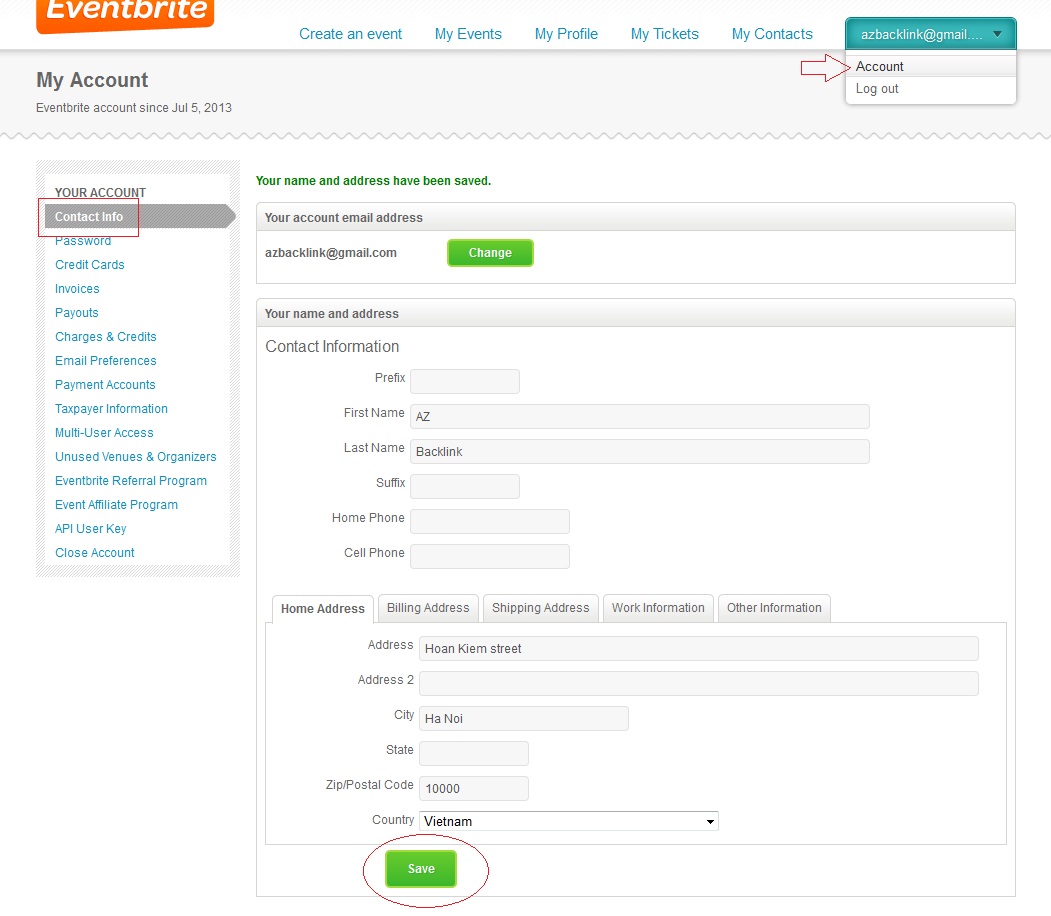Focus the Home Phone input field
The height and width of the screenshot is (916, 1051).
[490, 521]
